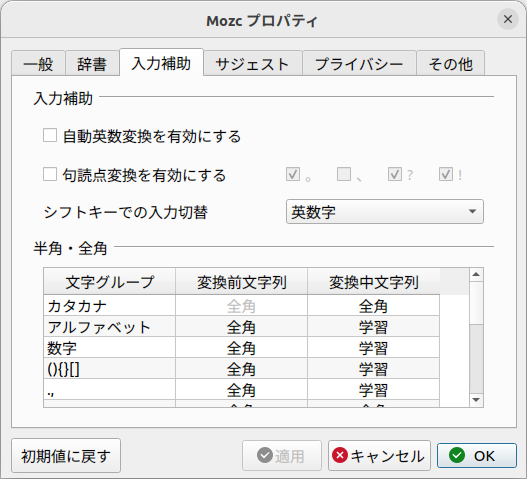Switch to the 一般 tab
The width and height of the screenshot is (527, 479).
click(x=38, y=64)
